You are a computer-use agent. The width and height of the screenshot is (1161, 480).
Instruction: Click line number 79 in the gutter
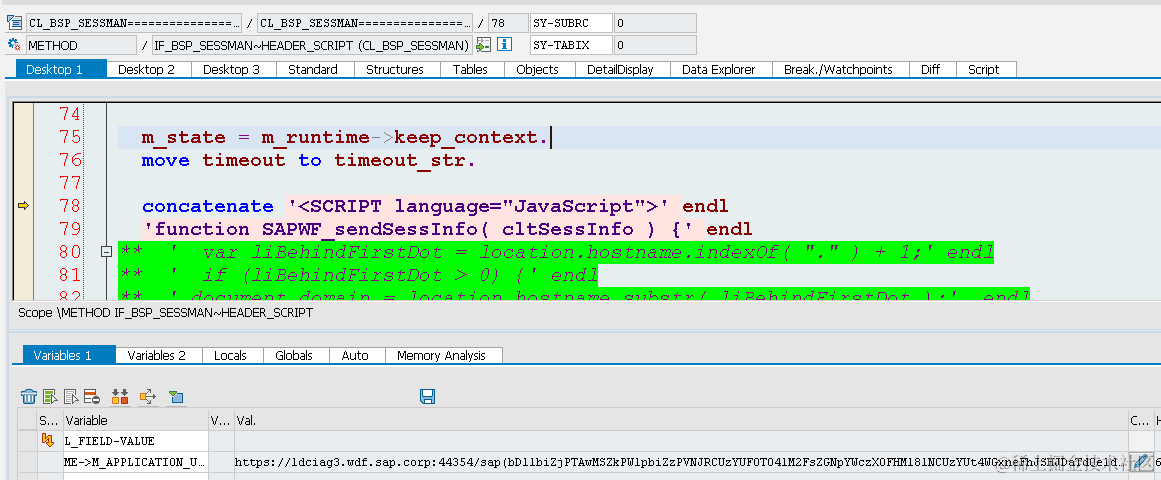point(70,229)
